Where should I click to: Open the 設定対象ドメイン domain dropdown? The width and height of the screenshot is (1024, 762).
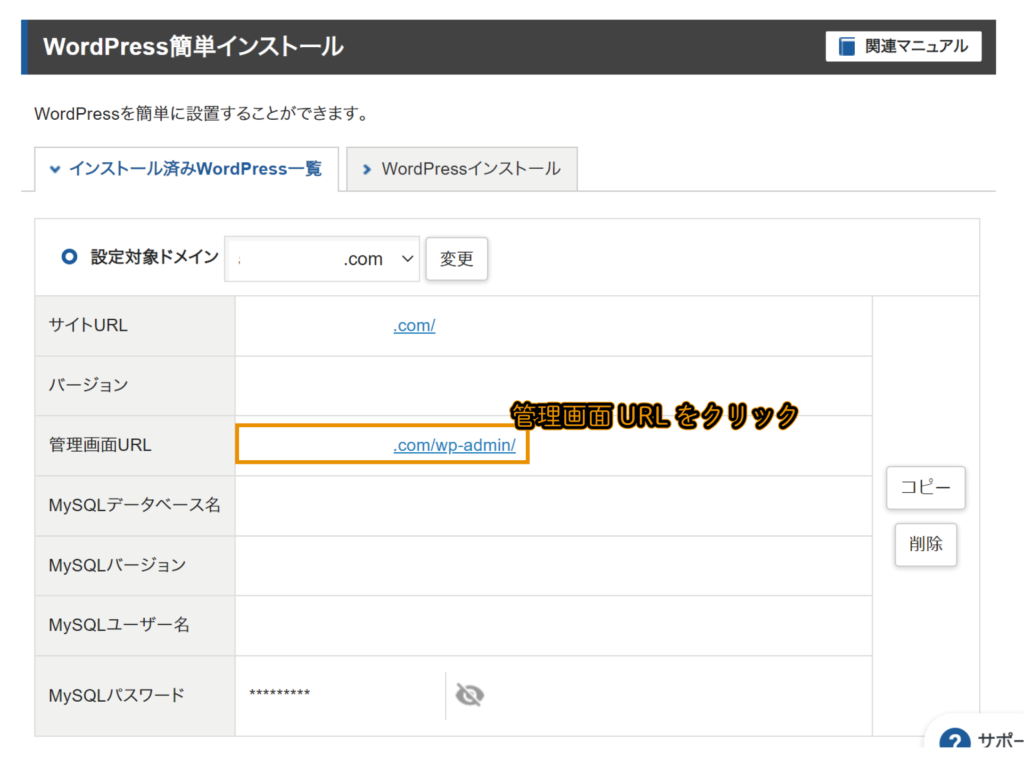point(322,259)
